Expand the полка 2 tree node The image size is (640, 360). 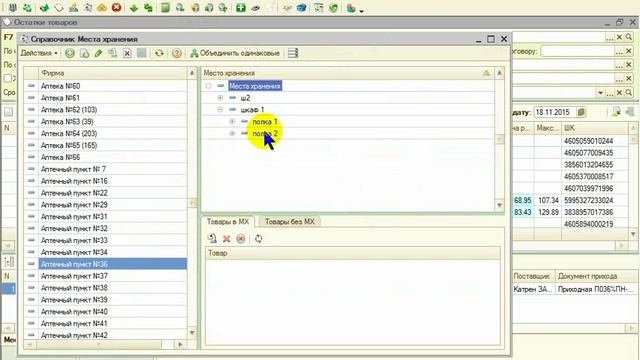232,133
